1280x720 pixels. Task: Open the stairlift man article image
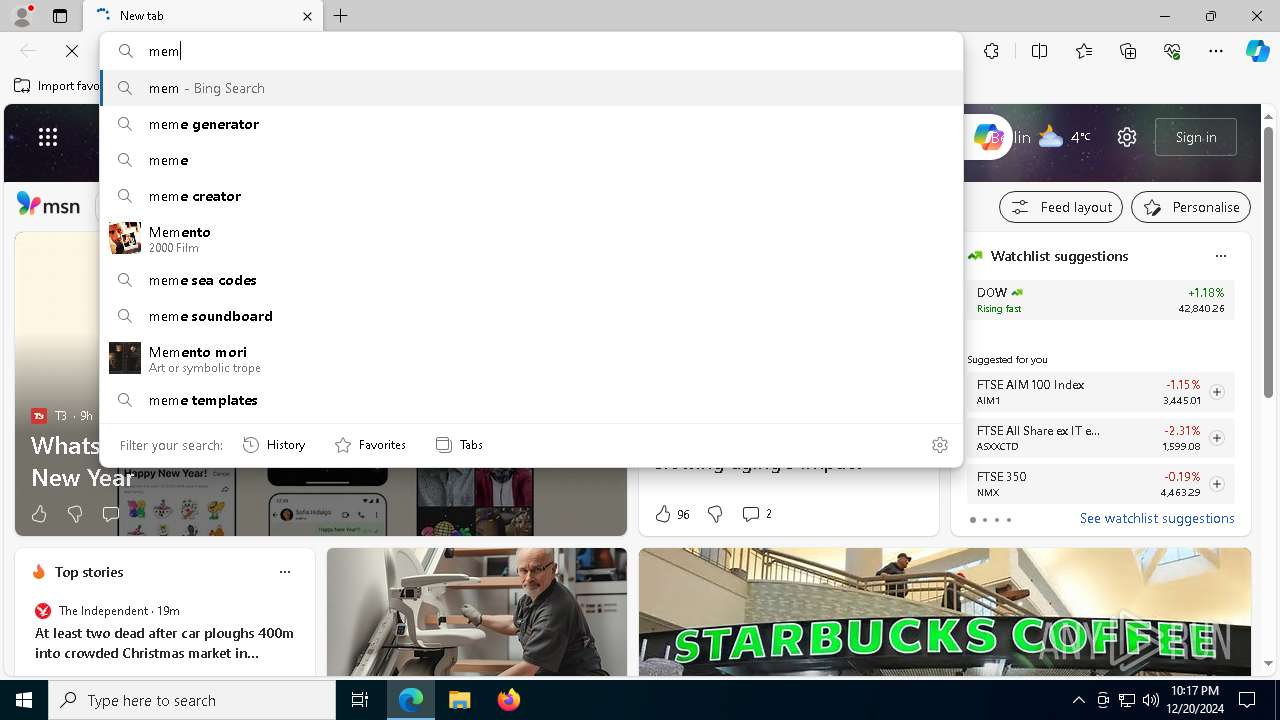coord(477,612)
